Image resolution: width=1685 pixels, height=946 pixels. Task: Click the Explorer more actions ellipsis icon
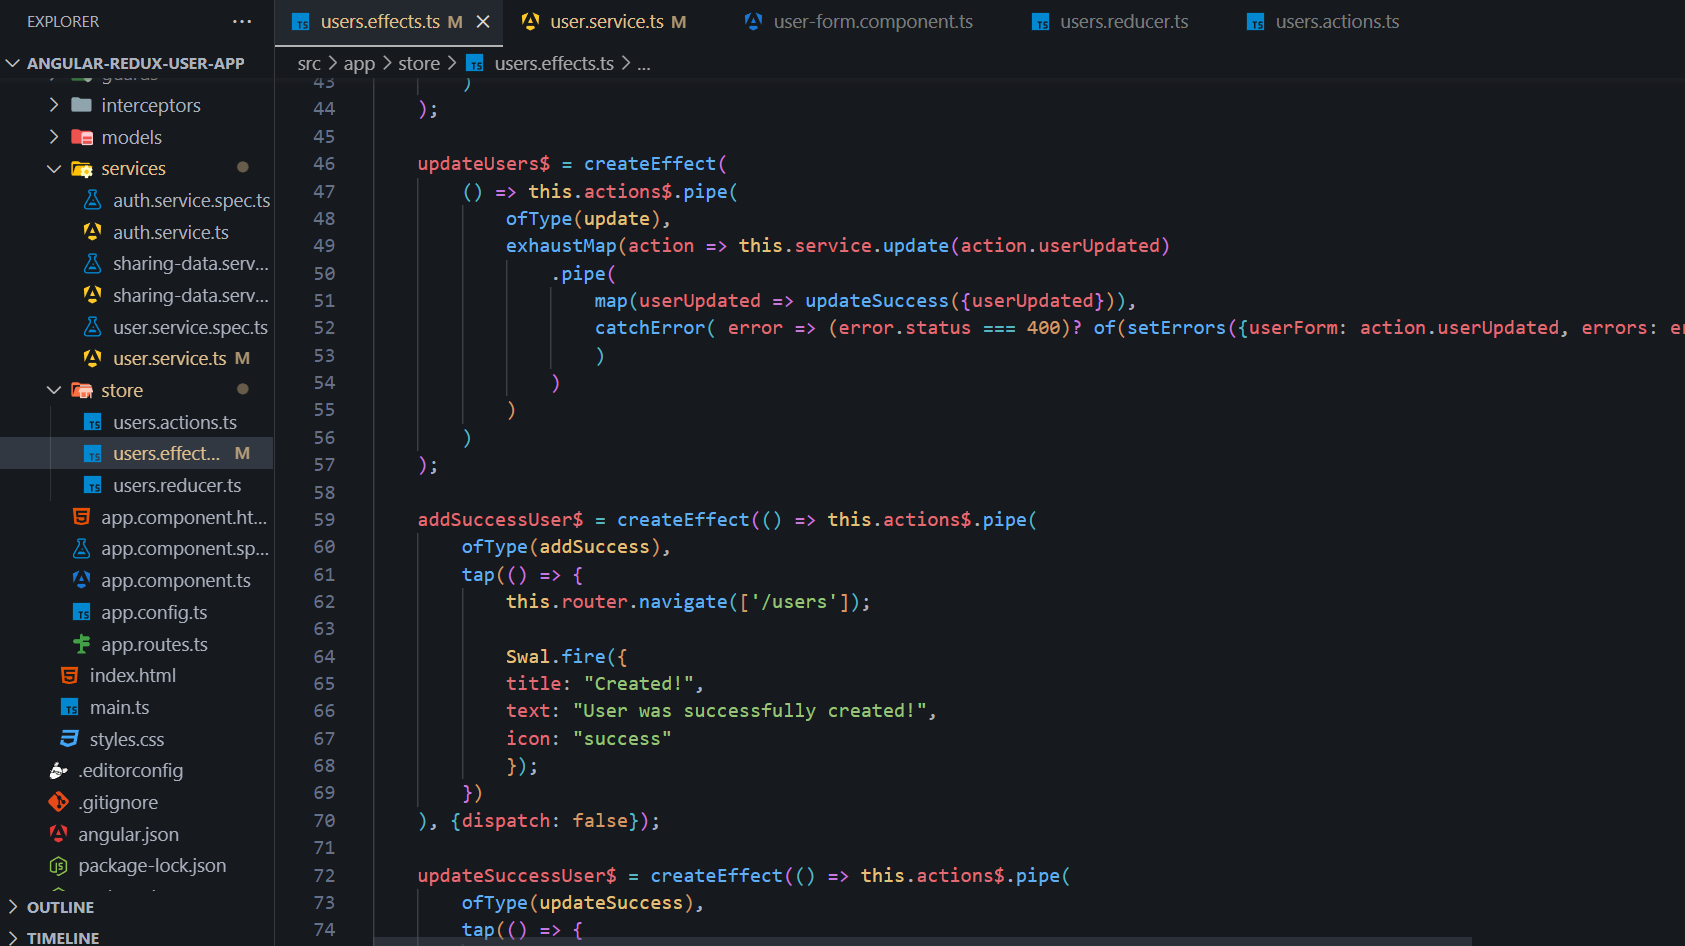[242, 21]
